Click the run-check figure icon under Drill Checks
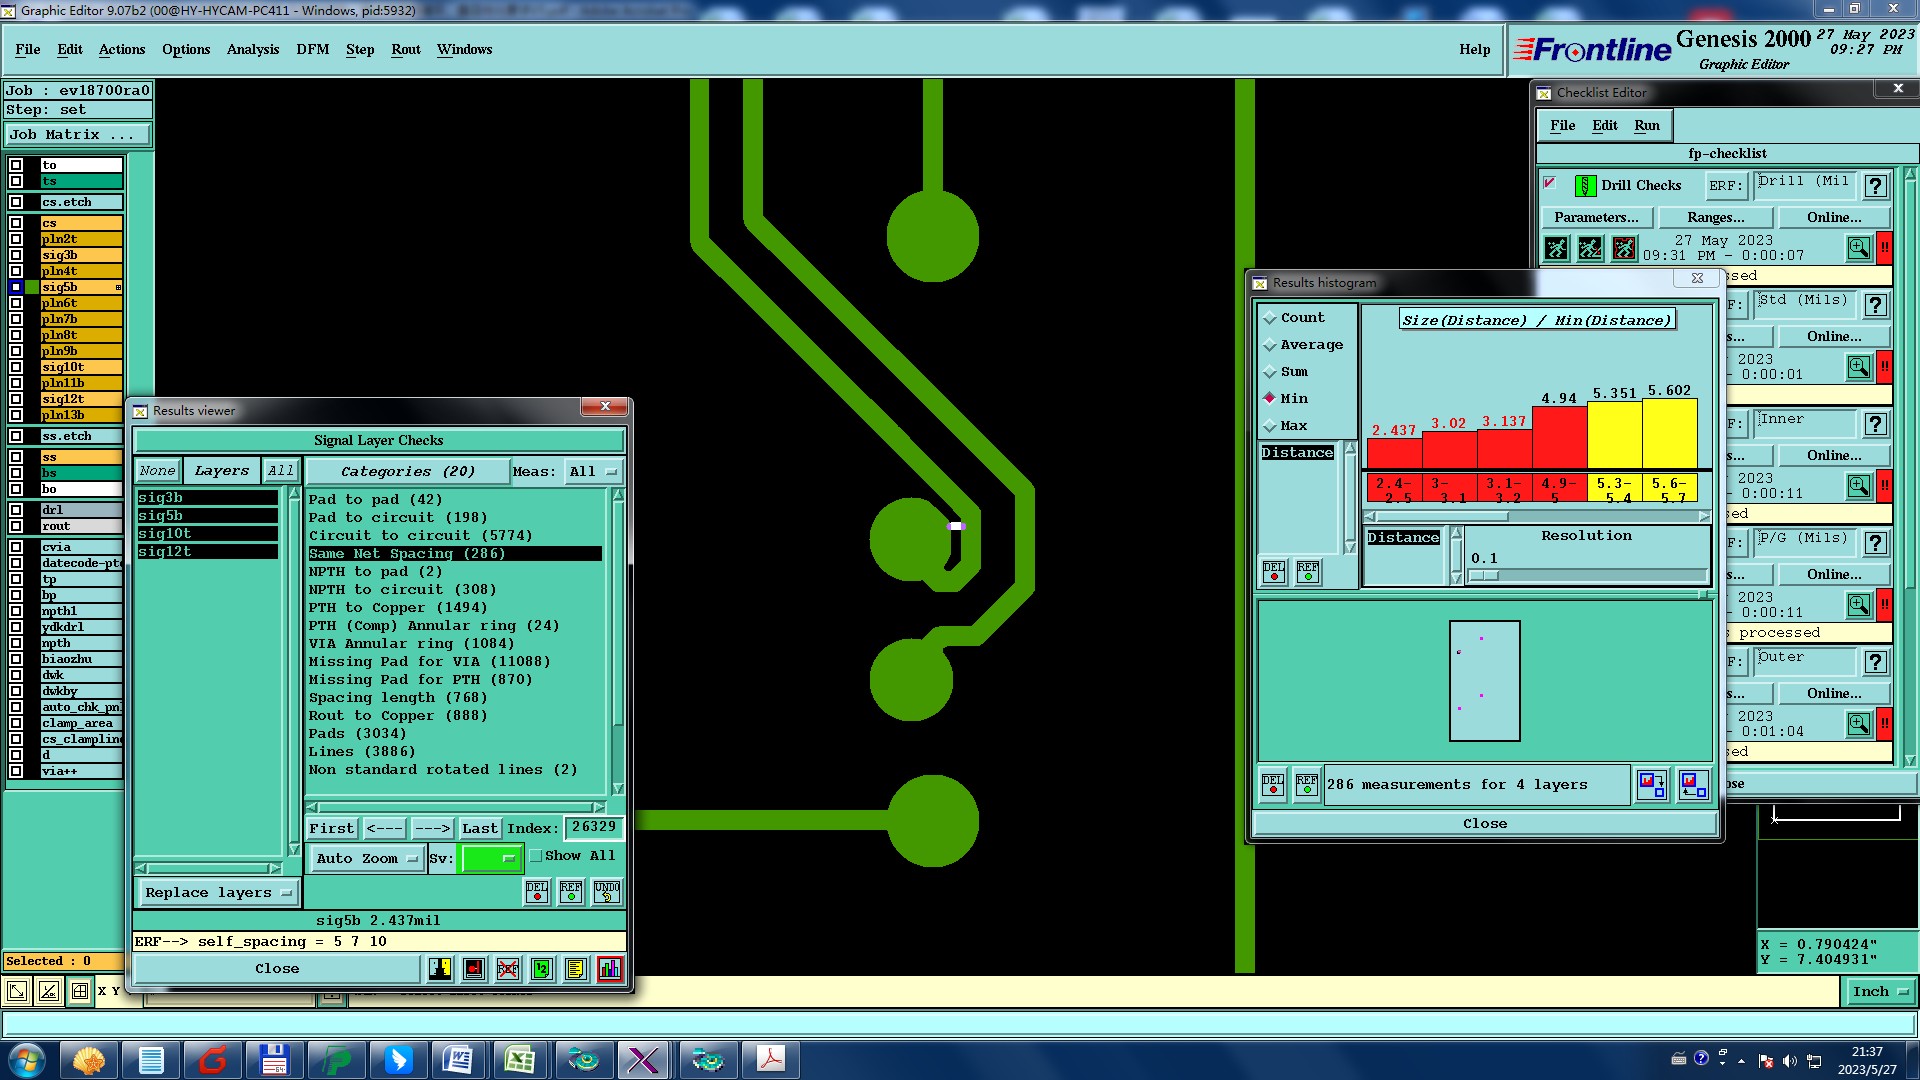 point(1556,248)
